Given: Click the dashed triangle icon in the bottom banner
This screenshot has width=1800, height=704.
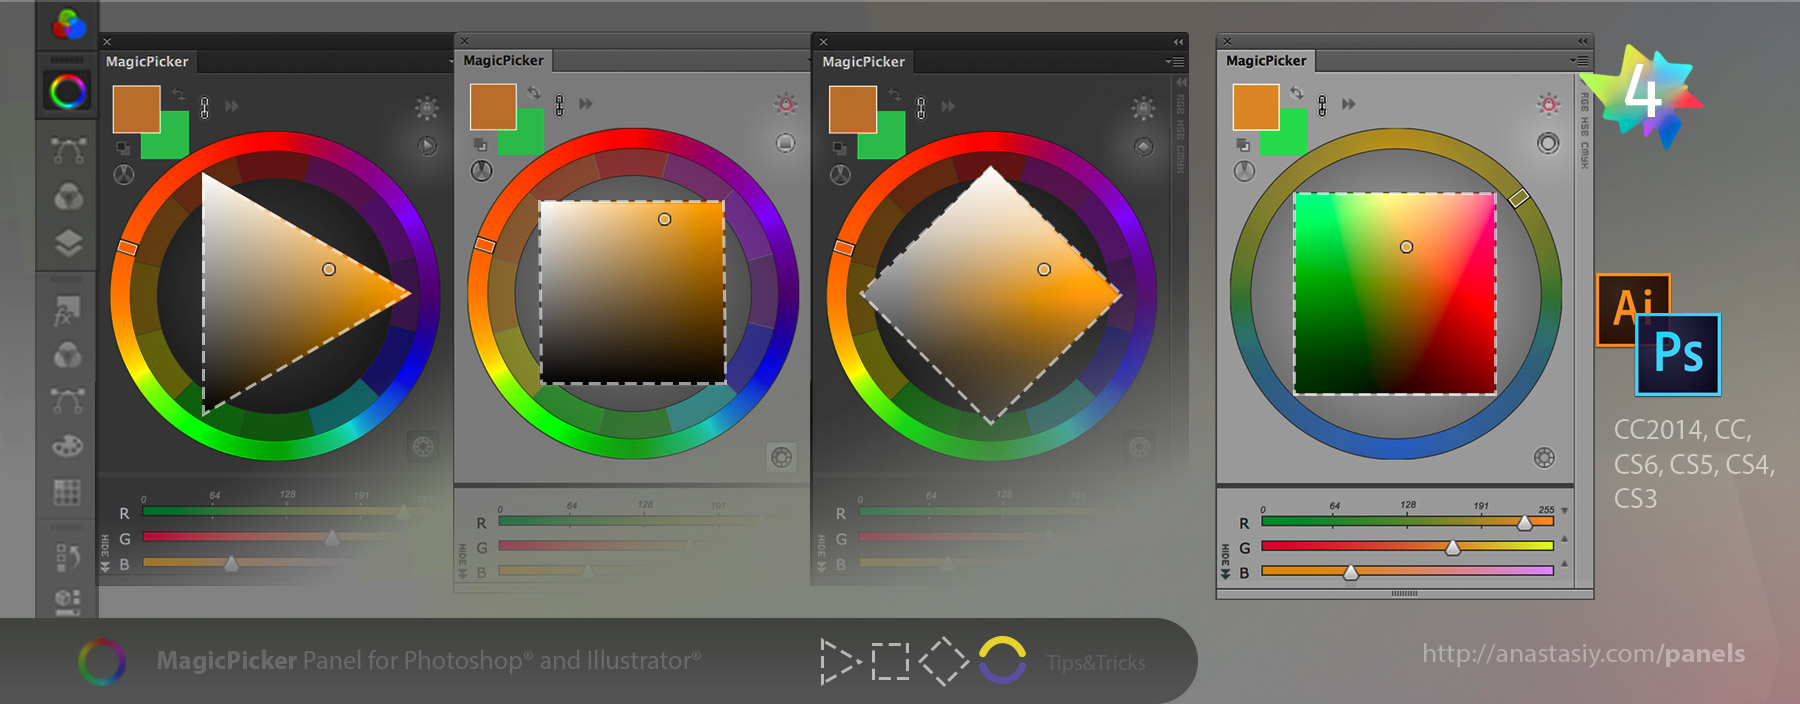Looking at the screenshot, I should tap(840, 661).
